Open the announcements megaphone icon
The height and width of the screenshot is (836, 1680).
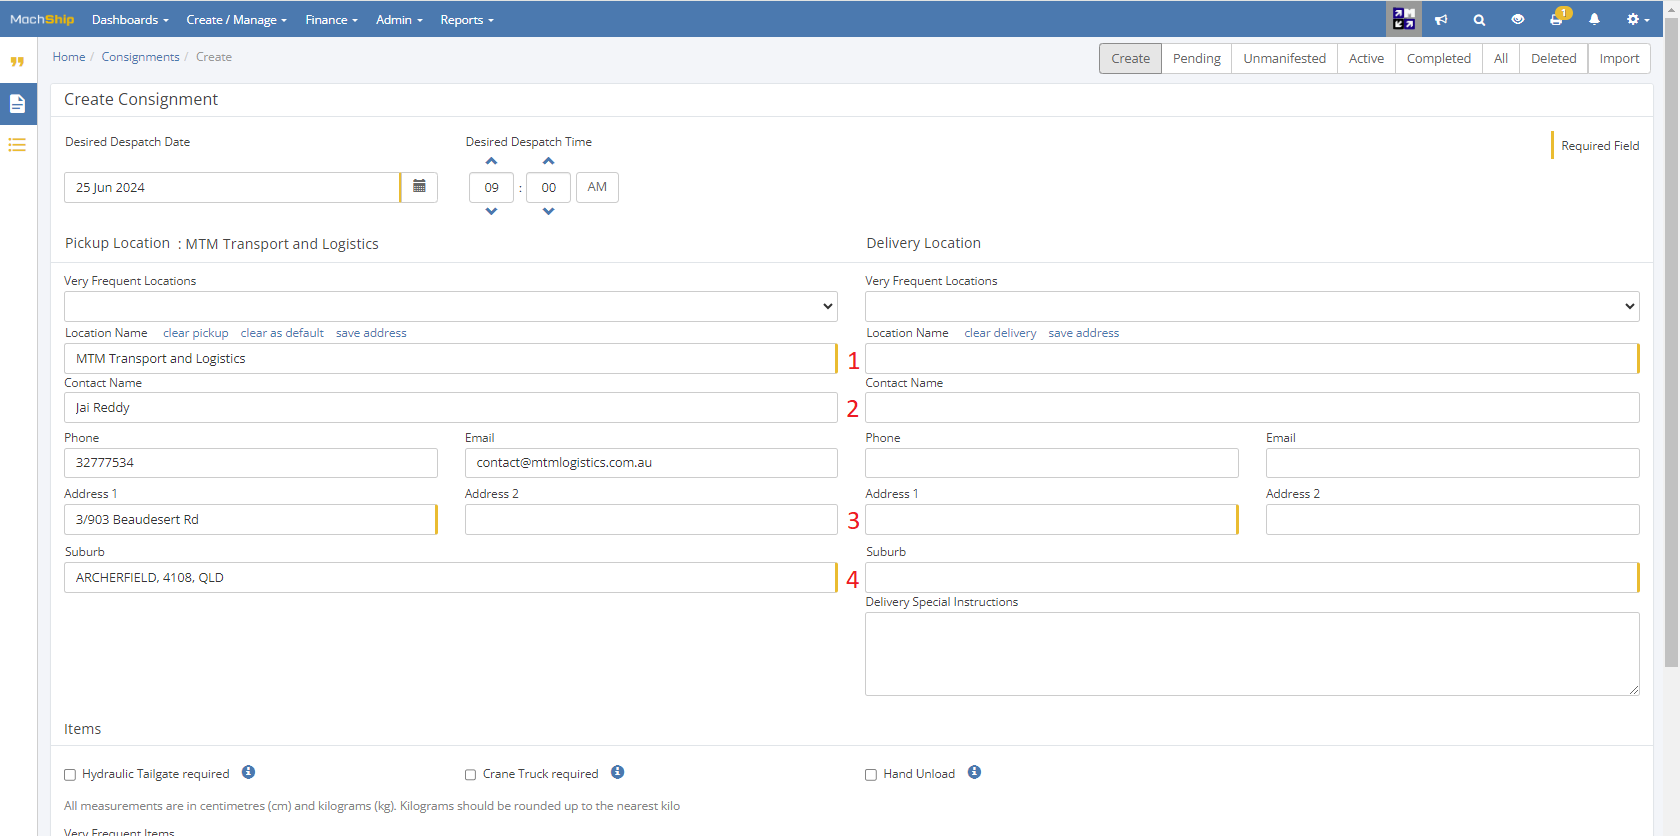pos(1441,20)
